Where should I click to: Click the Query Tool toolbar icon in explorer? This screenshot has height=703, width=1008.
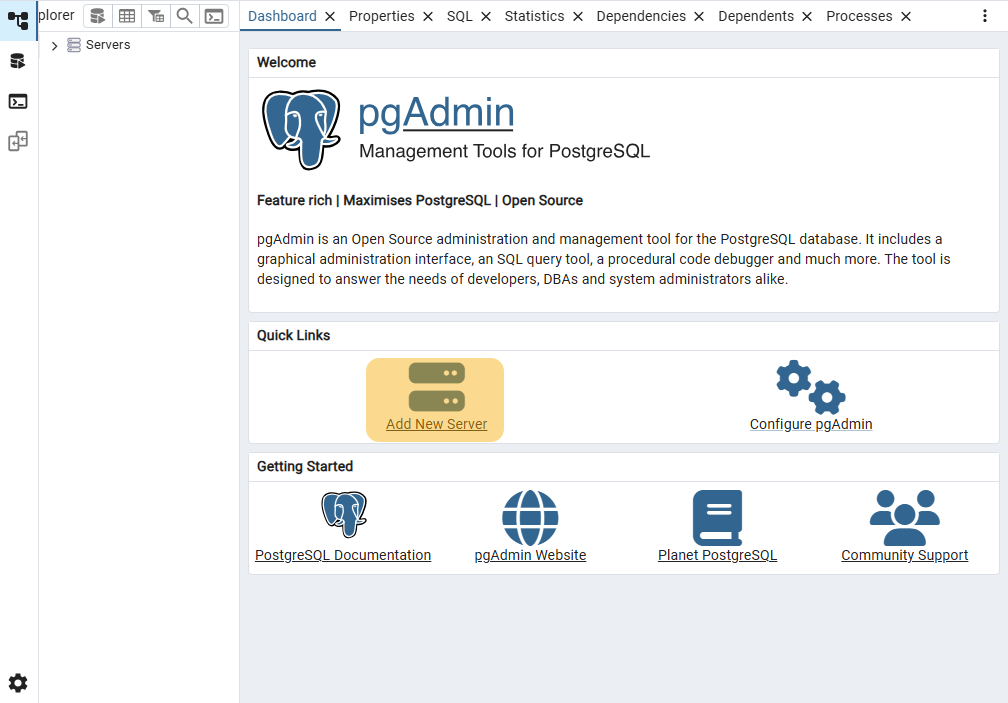(x=98, y=16)
